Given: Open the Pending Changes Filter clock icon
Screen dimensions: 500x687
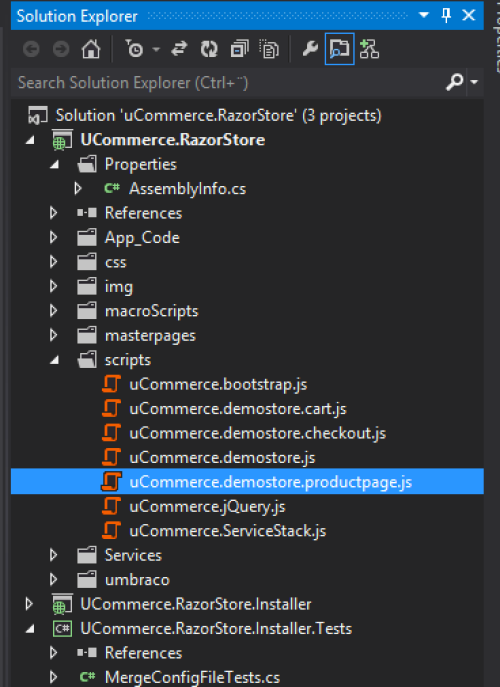Looking at the screenshot, I should 135,49.
